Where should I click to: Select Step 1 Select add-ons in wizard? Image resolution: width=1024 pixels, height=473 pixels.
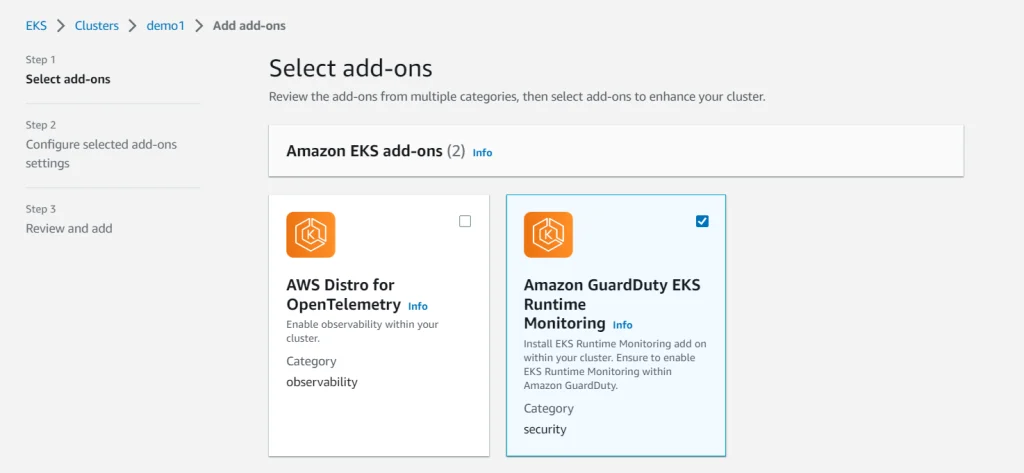click(68, 80)
